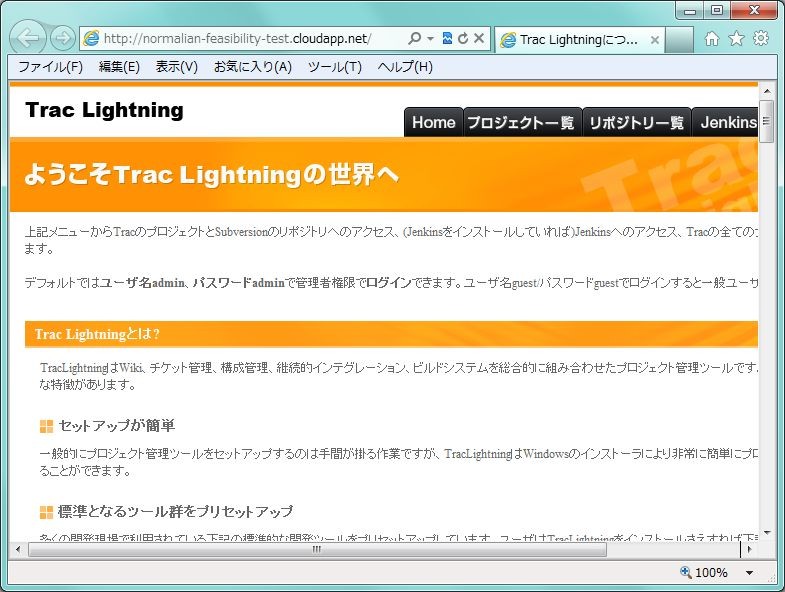Click the refresh icon in address bar
This screenshot has width=785, height=592.
463,38
